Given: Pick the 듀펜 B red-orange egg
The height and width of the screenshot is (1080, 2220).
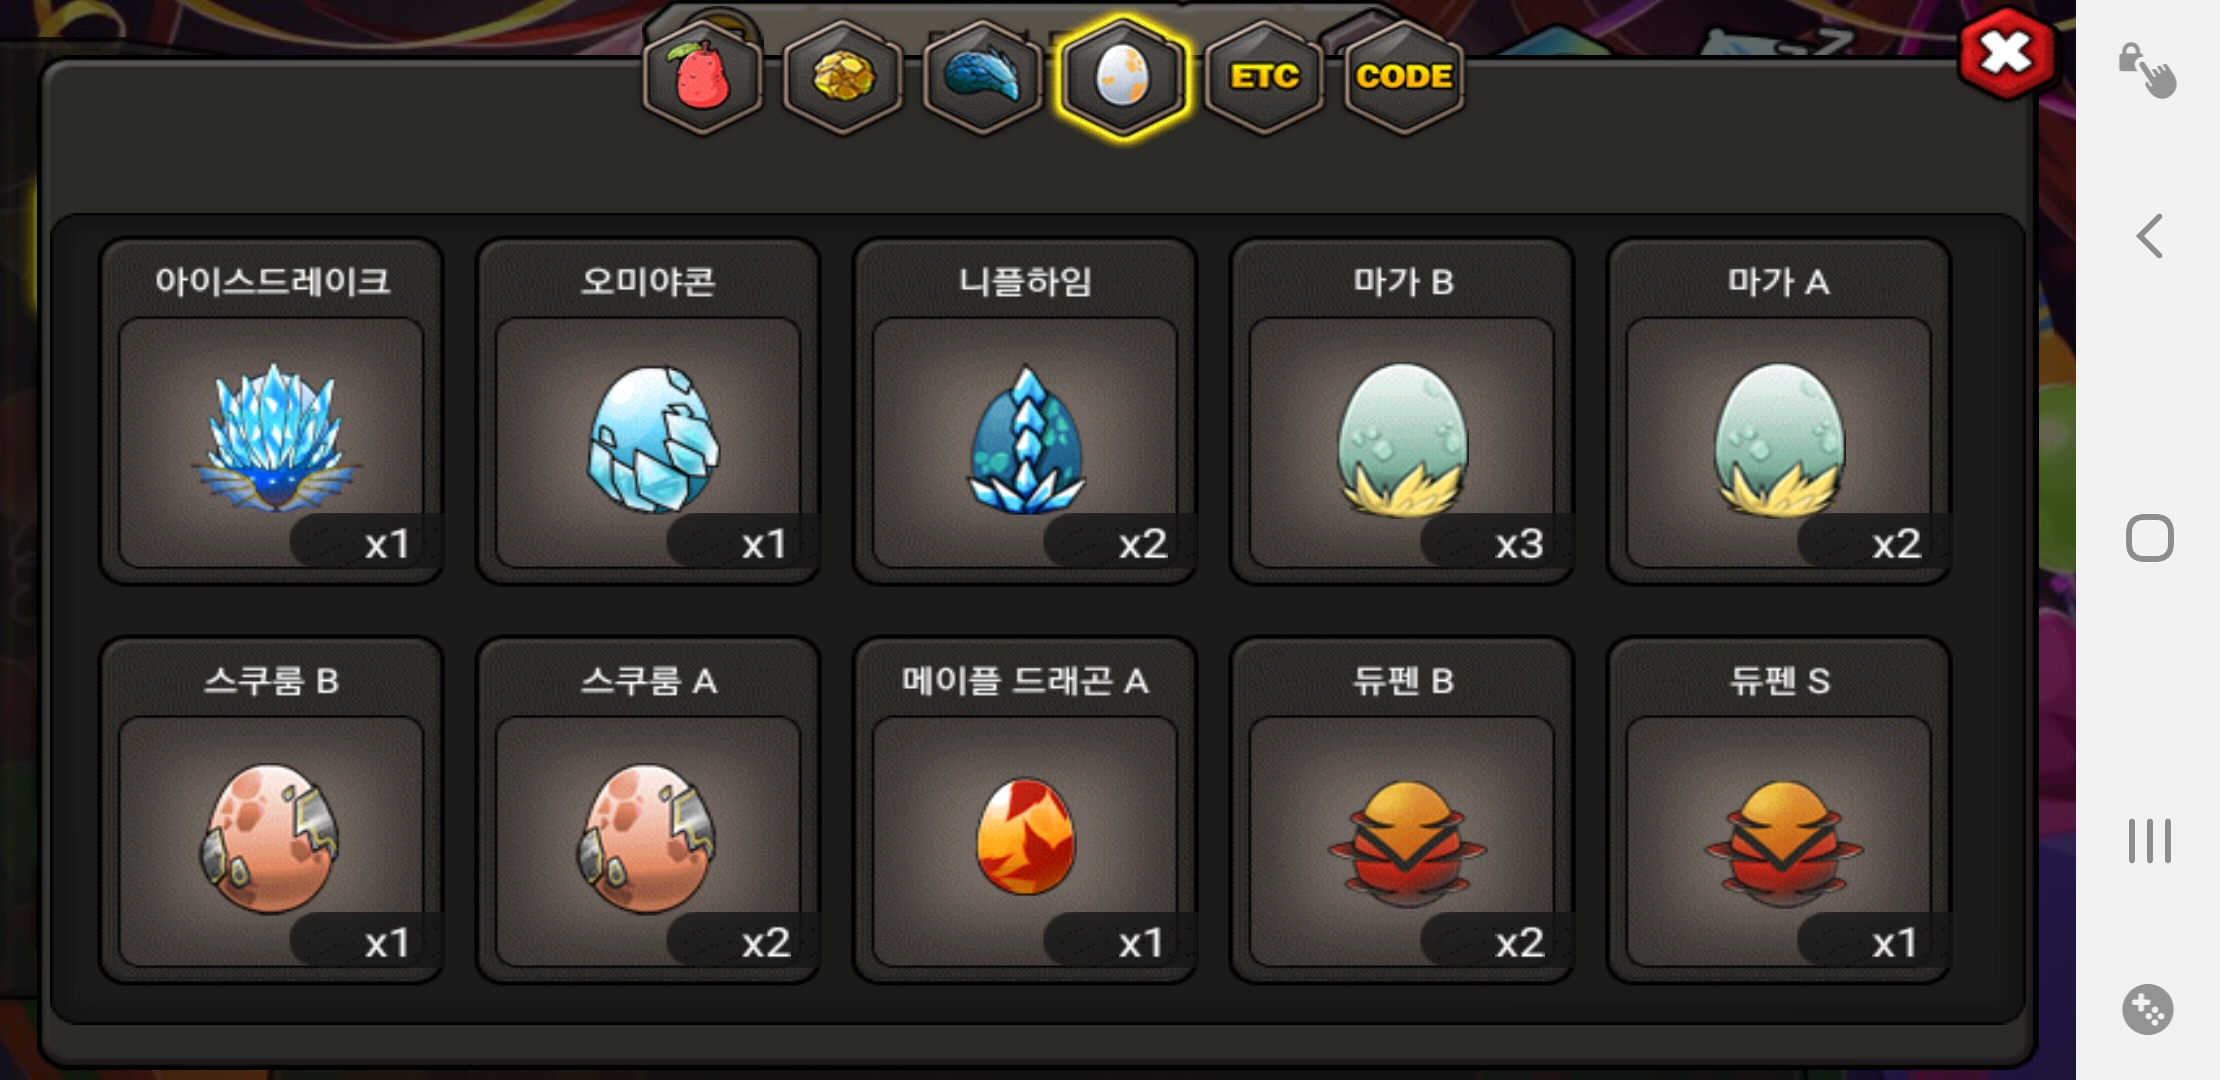Looking at the screenshot, I should pos(1402,810).
